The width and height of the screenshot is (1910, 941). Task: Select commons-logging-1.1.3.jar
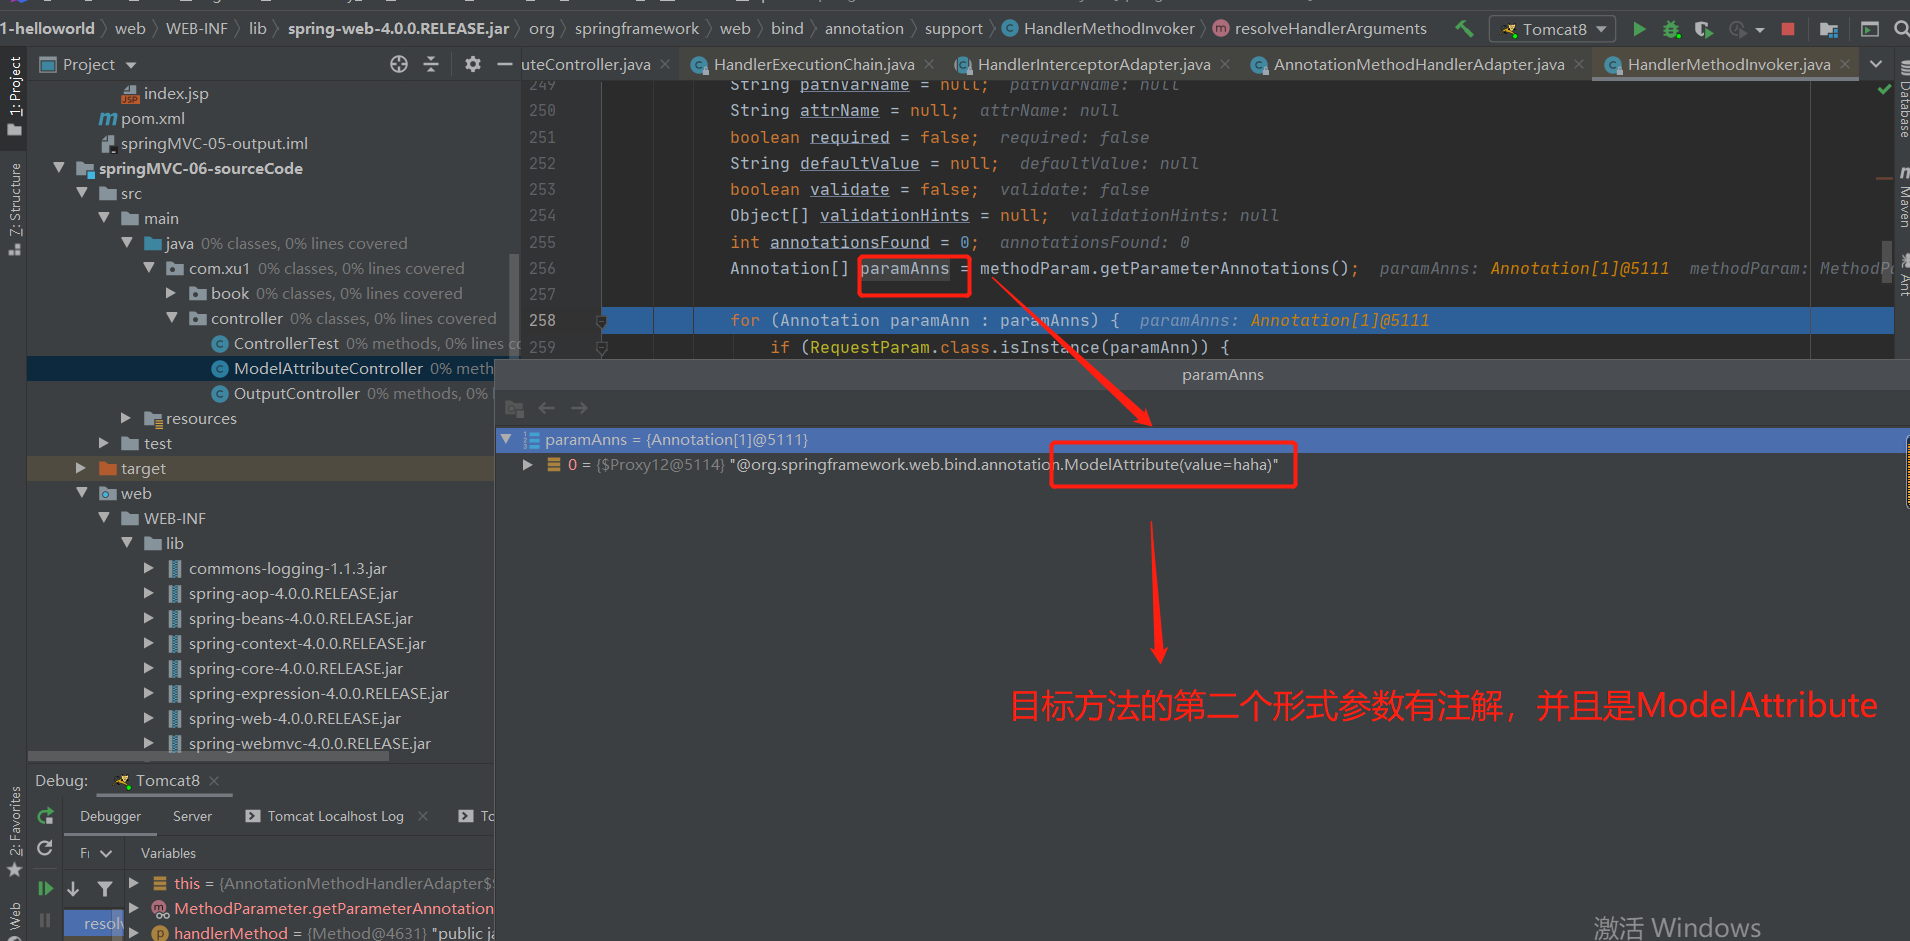coord(287,568)
